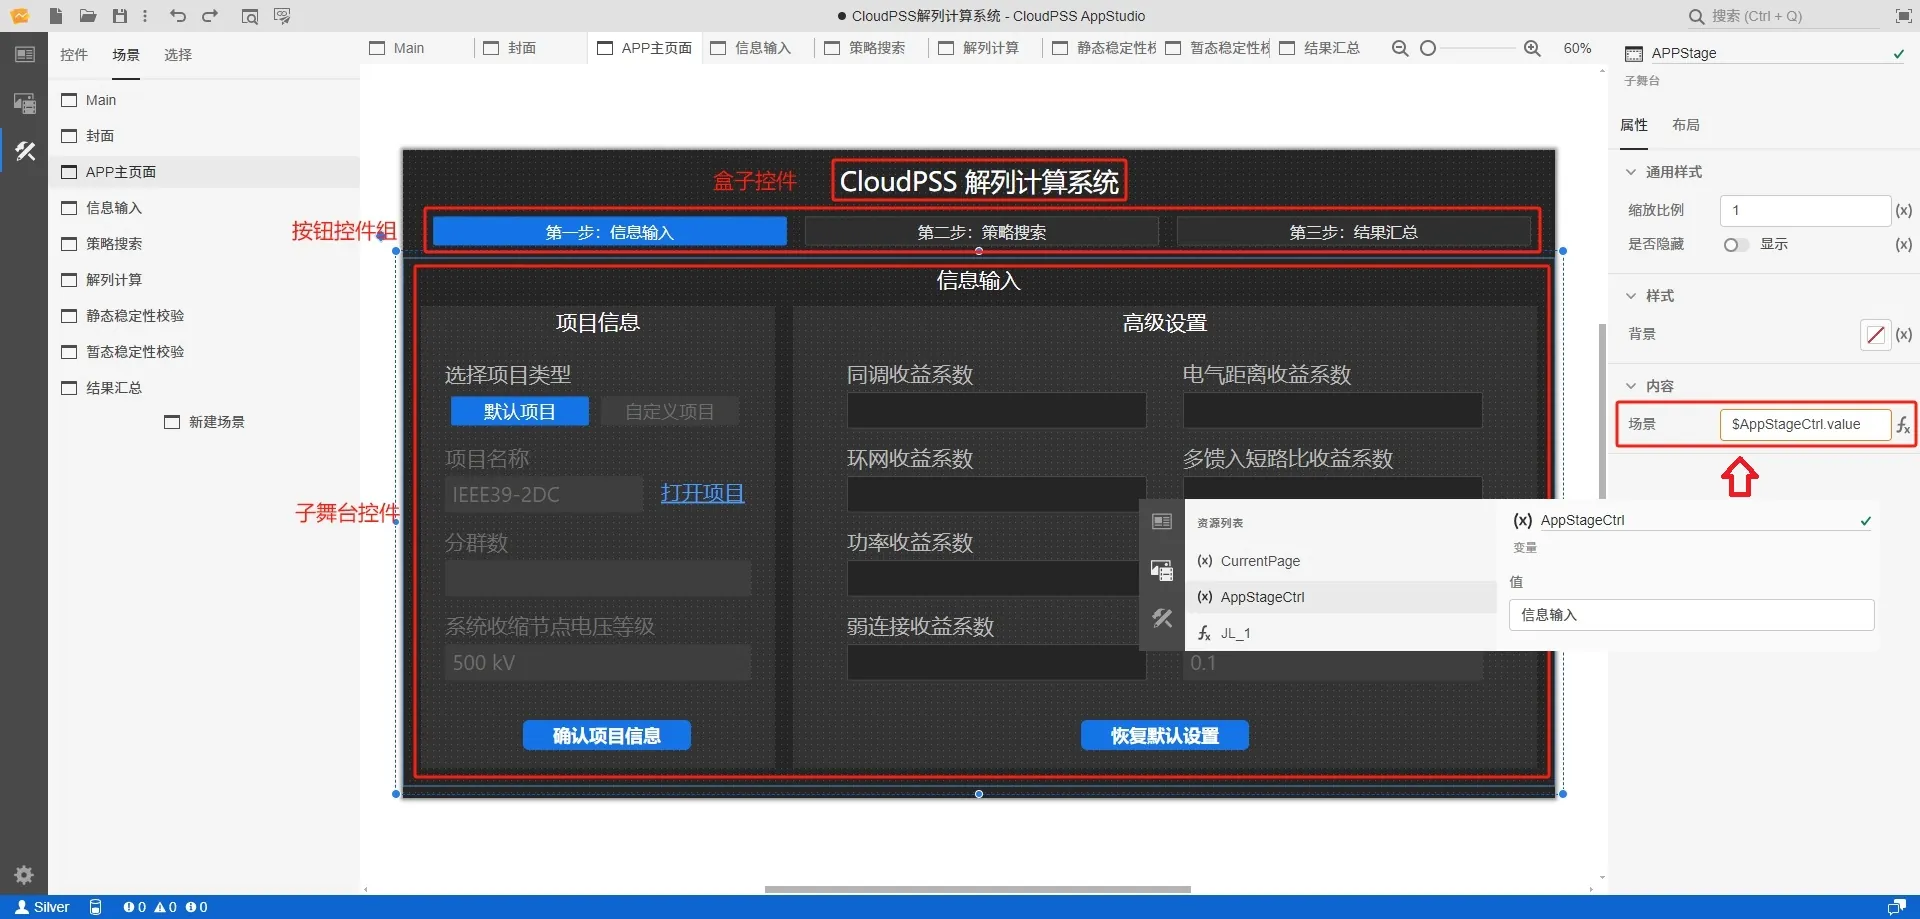Confirm AppStageCtrl variable name checkmark
The height and width of the screenshot is (919, 1920).
point(1865,521)
